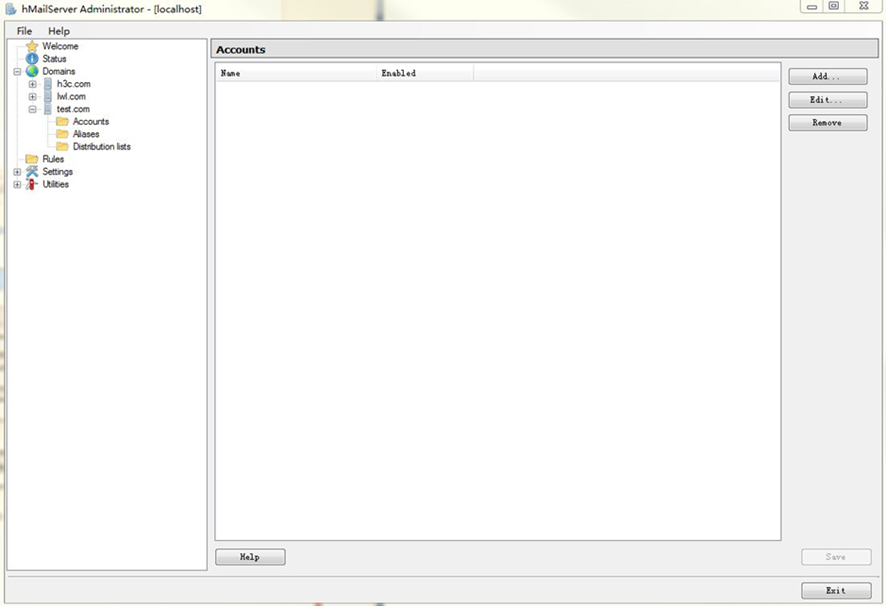Open the Help menu
The width and height of the screenshot is (886, 606).
click(59, 31)
